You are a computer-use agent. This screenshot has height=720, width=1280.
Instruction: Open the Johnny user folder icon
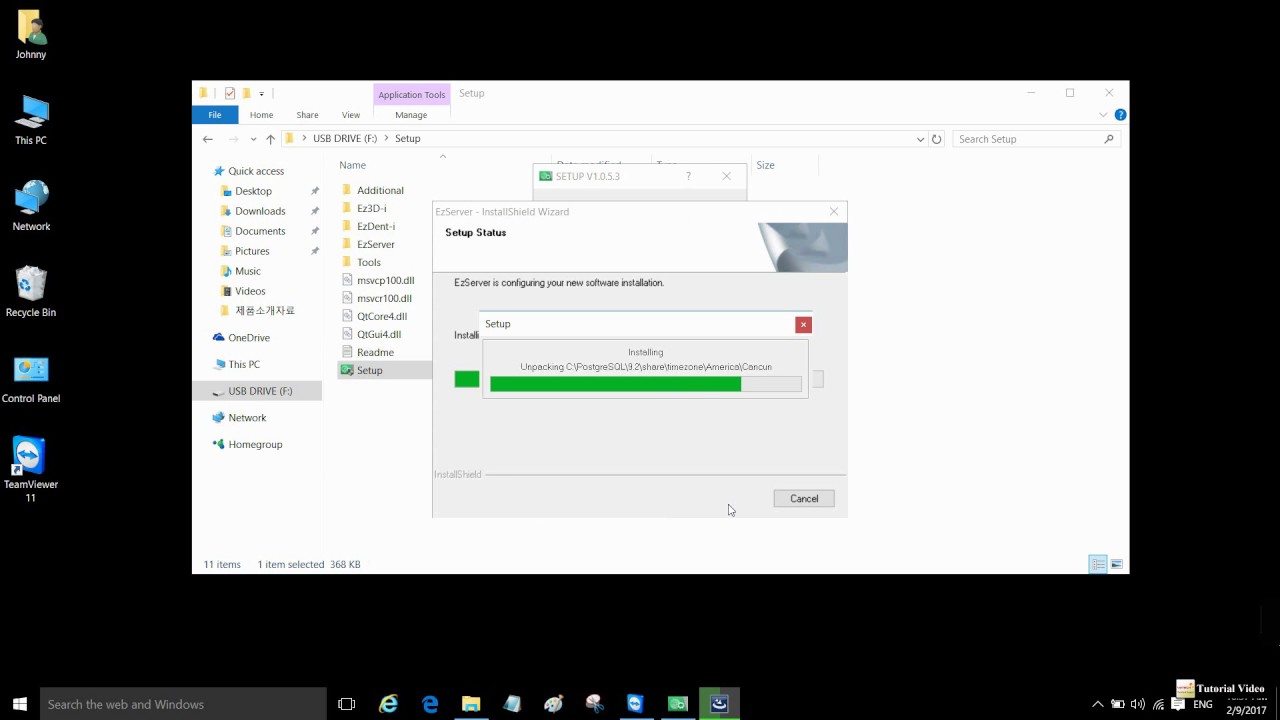coord(31,35)
